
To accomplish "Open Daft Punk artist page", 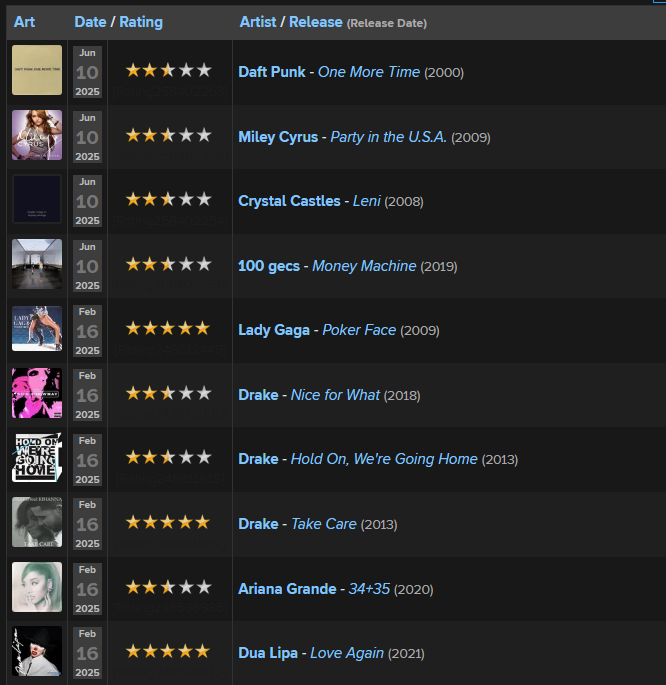I will (272, 72).
